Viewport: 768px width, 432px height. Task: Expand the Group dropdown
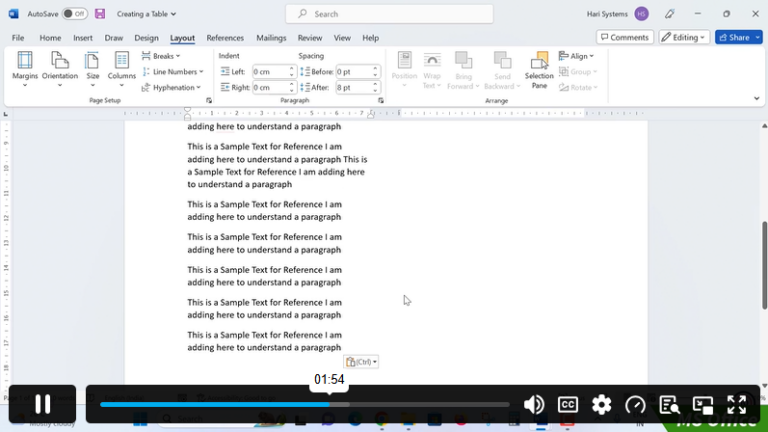pos(578,72)
